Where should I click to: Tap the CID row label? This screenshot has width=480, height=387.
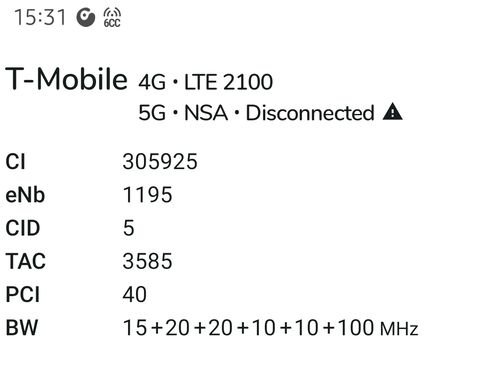23,228
